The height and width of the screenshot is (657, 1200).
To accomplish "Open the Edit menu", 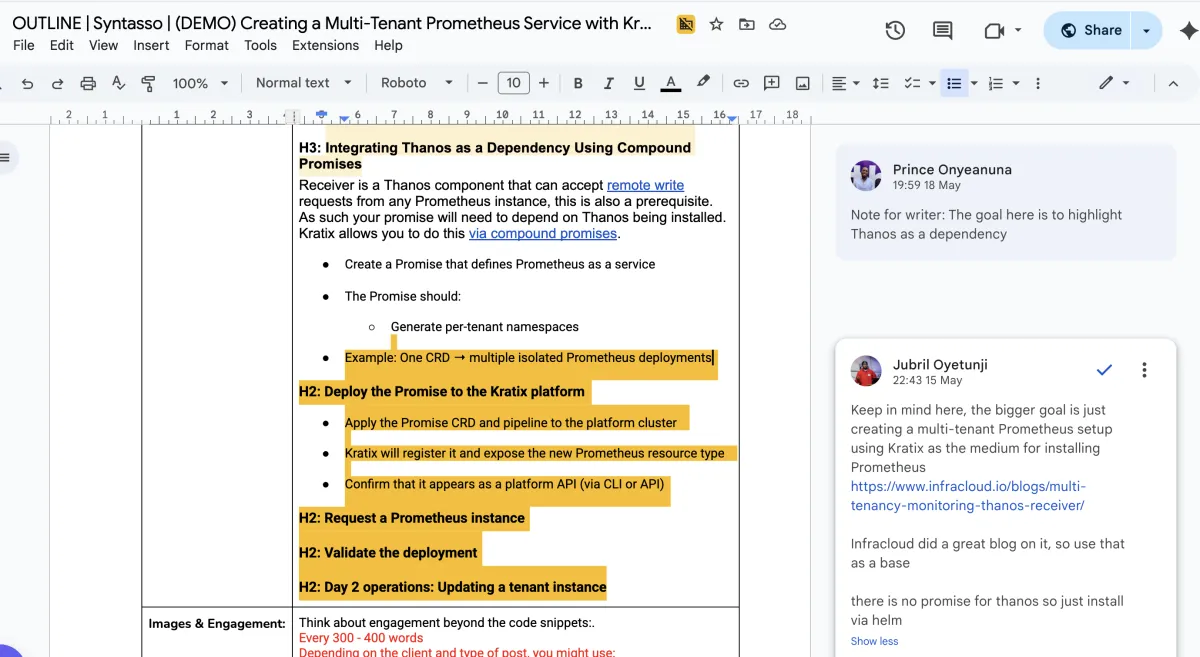I will (x=62, y=45).
